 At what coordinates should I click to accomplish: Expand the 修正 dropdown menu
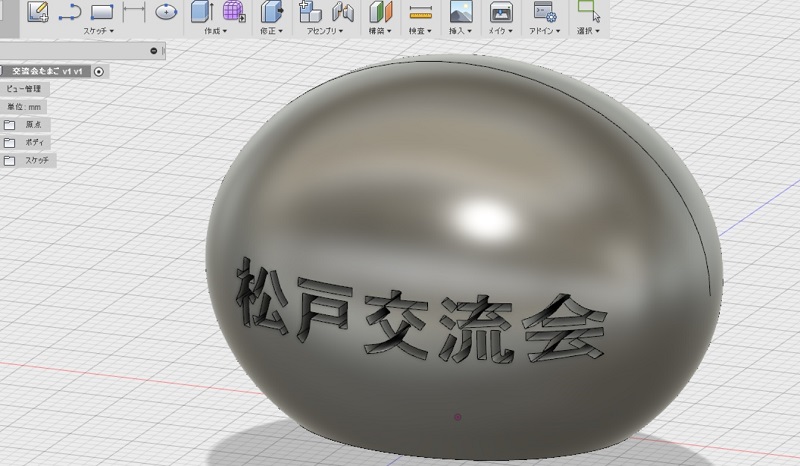coord(271,31)
